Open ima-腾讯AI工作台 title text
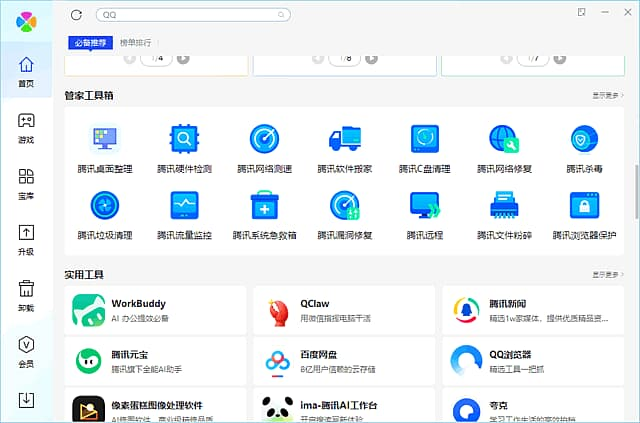 [x=339, y=405]
